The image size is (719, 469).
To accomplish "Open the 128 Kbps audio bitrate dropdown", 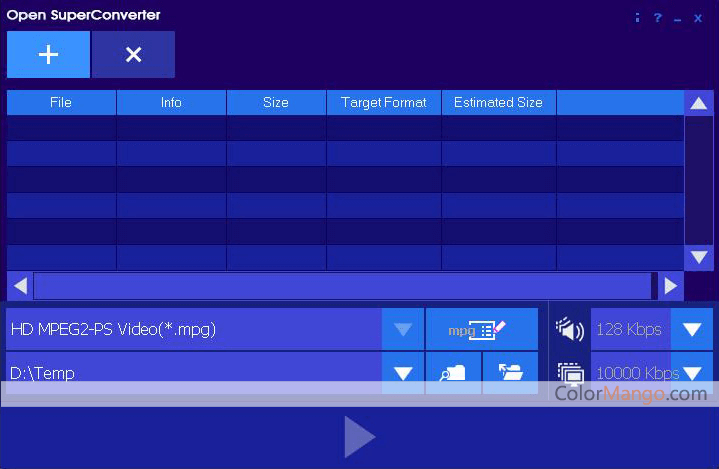I will coord(692,329).
